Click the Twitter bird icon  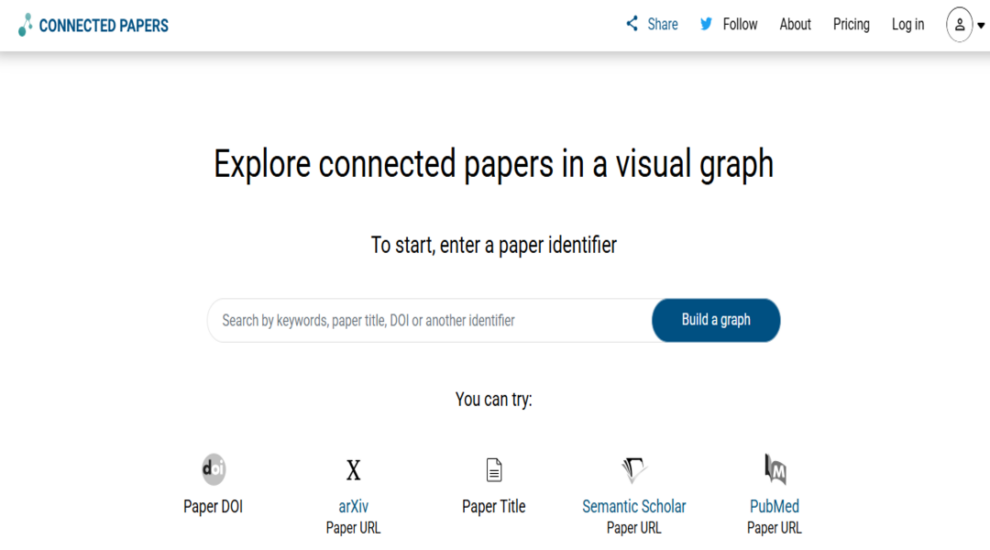point(707,24)
